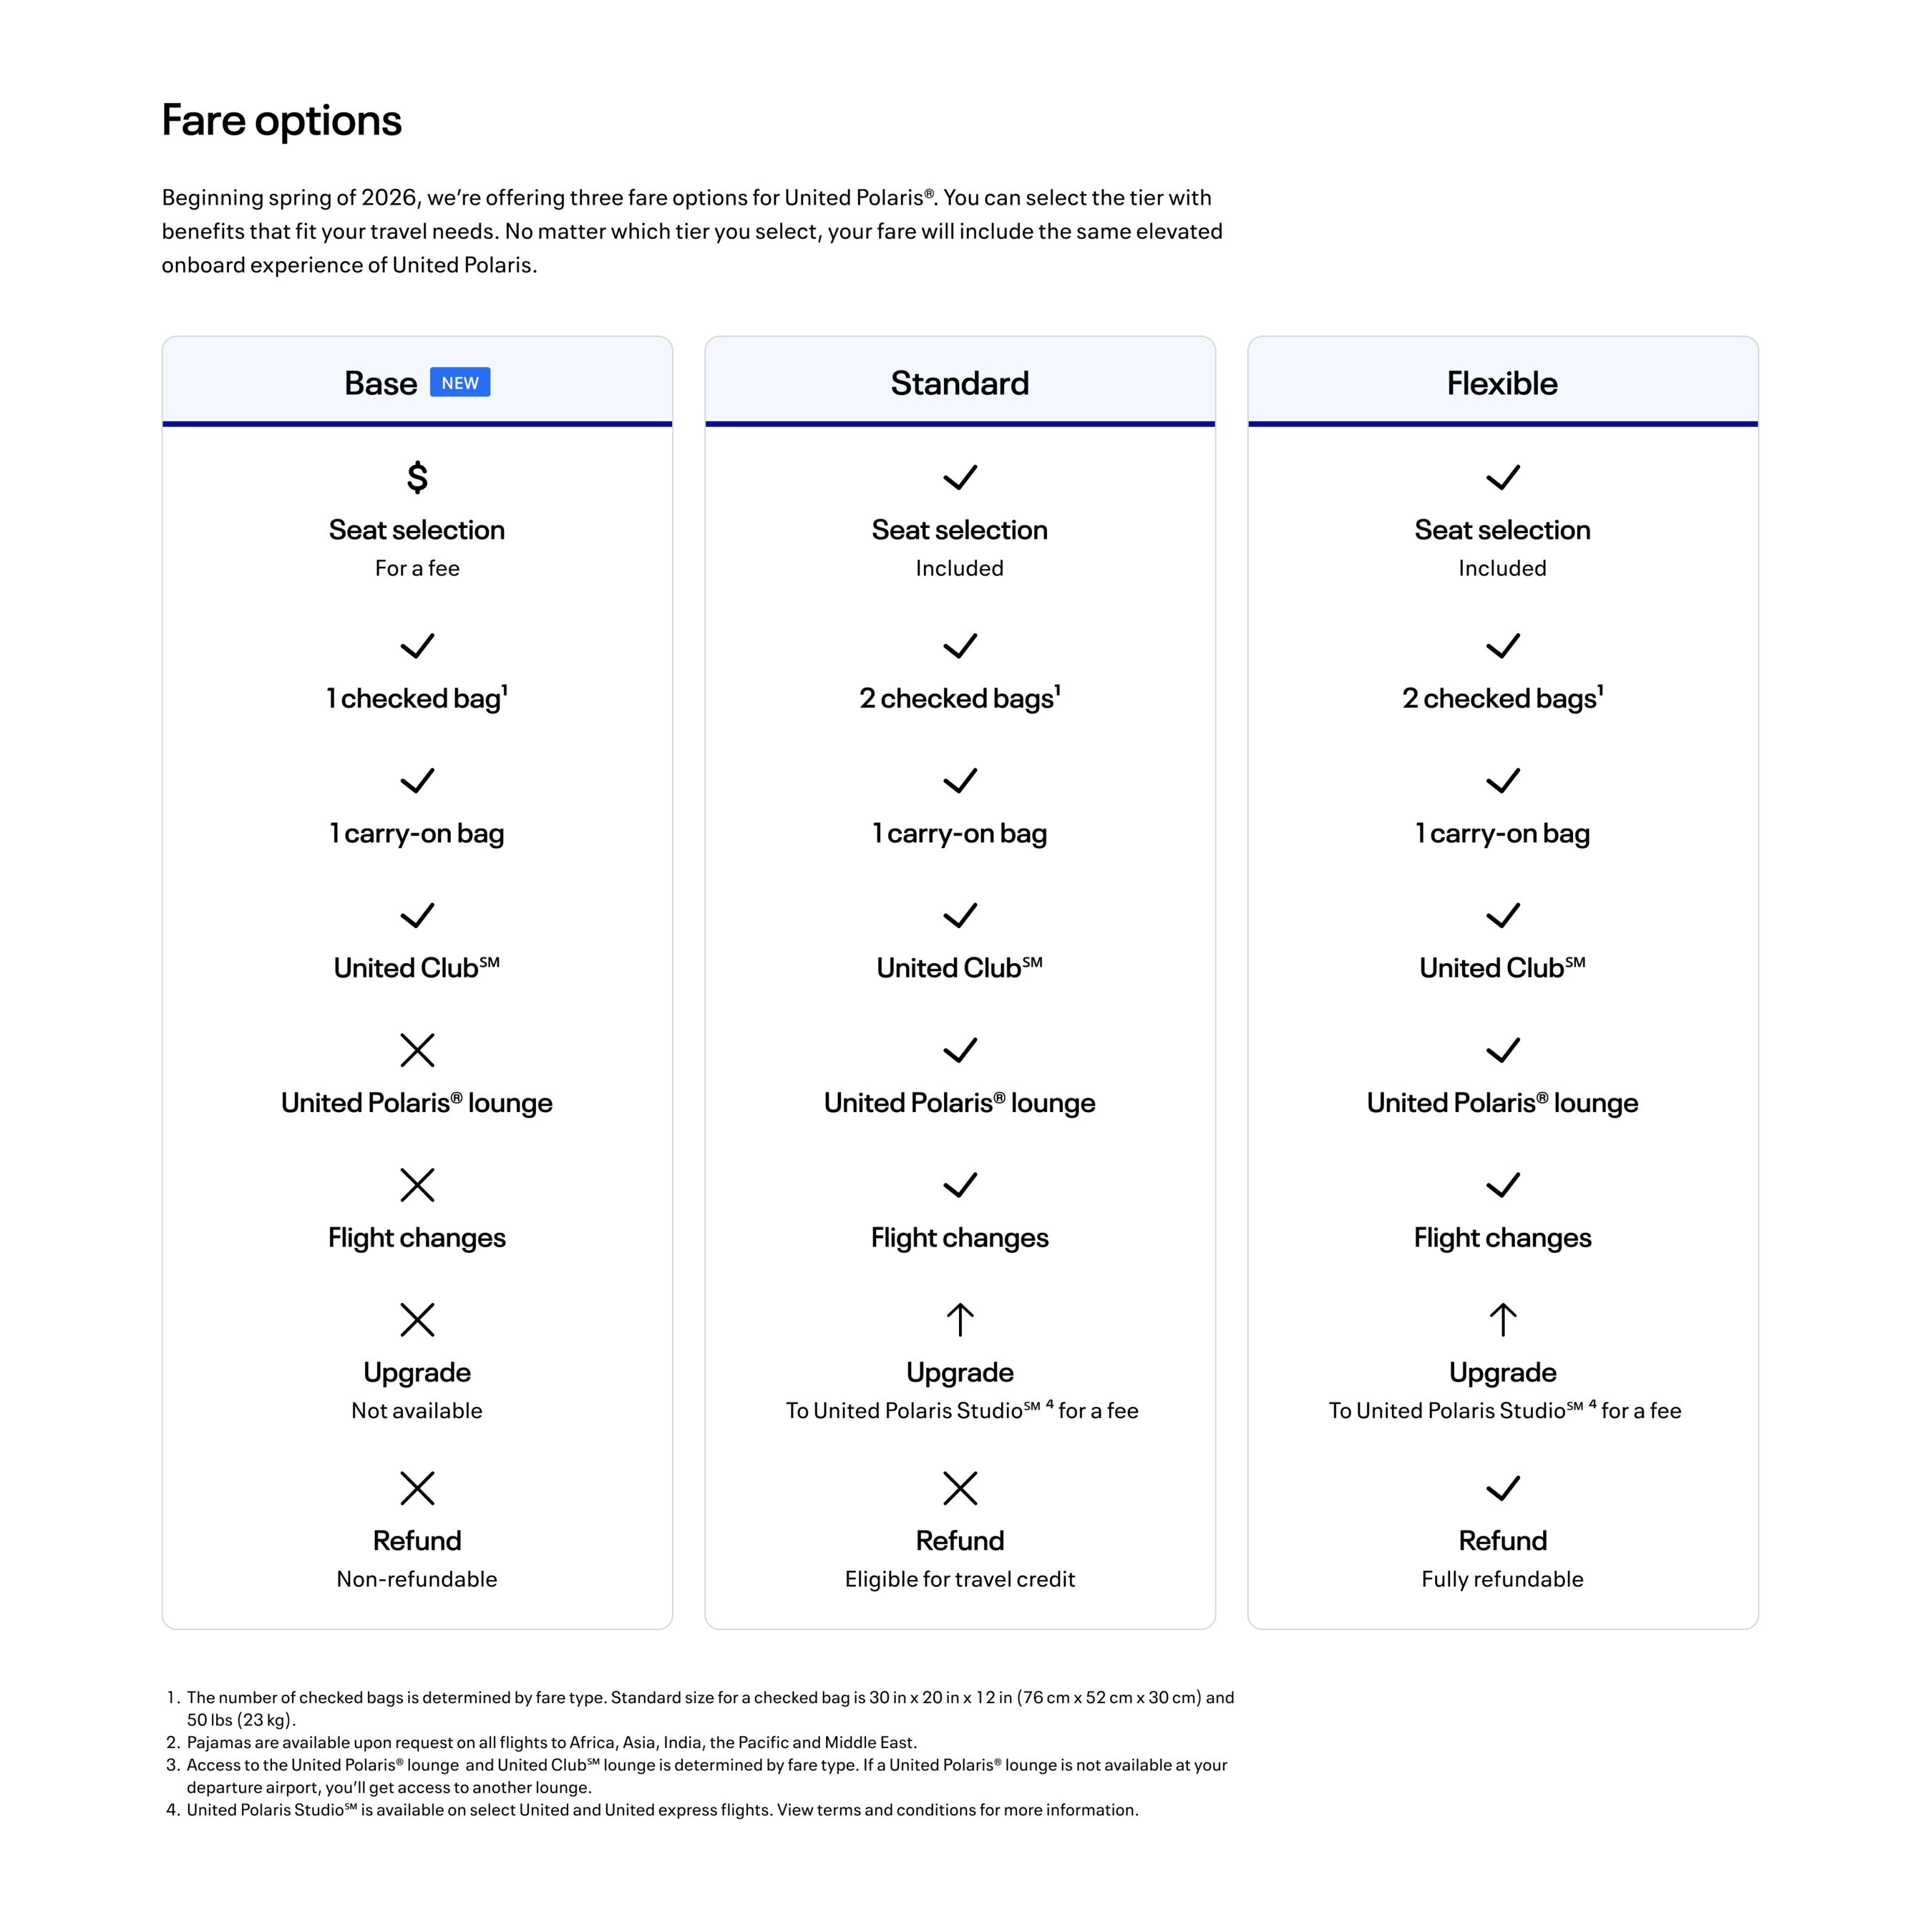Select the Base fare column header

pyautogui.click(x=381, y=383)
